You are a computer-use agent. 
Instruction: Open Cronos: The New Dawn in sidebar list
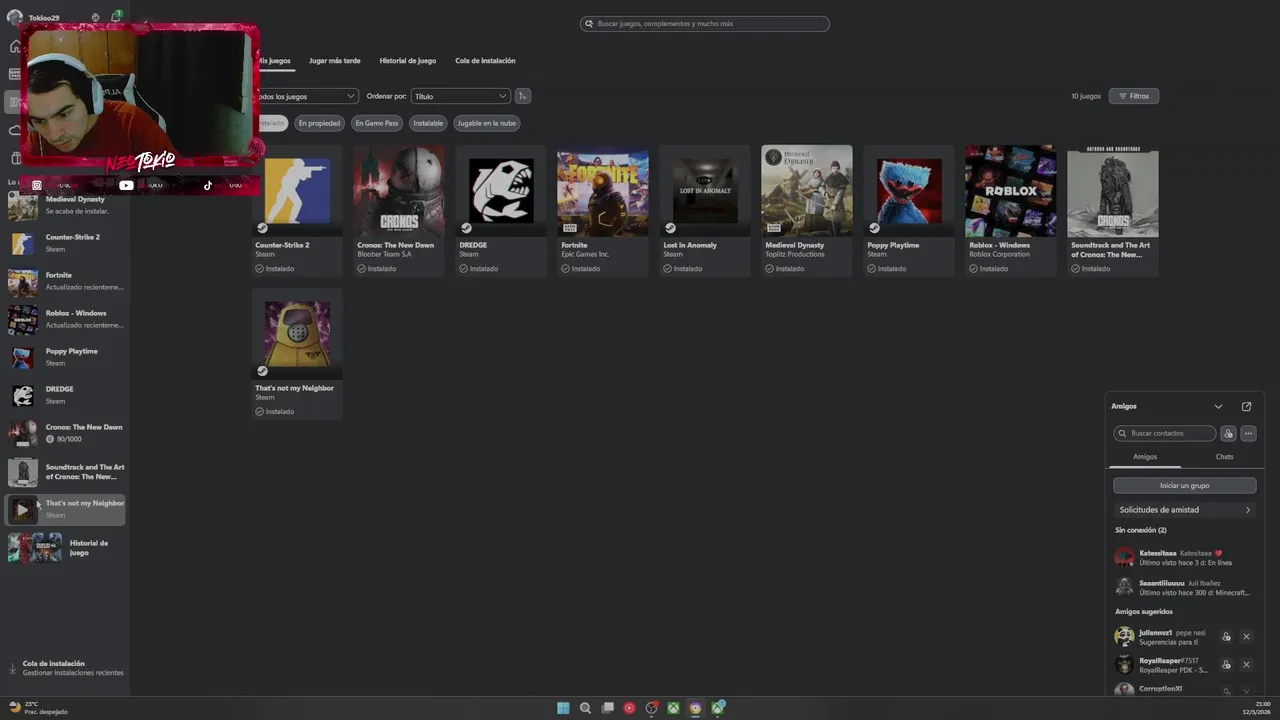click(x=66, y=433)
